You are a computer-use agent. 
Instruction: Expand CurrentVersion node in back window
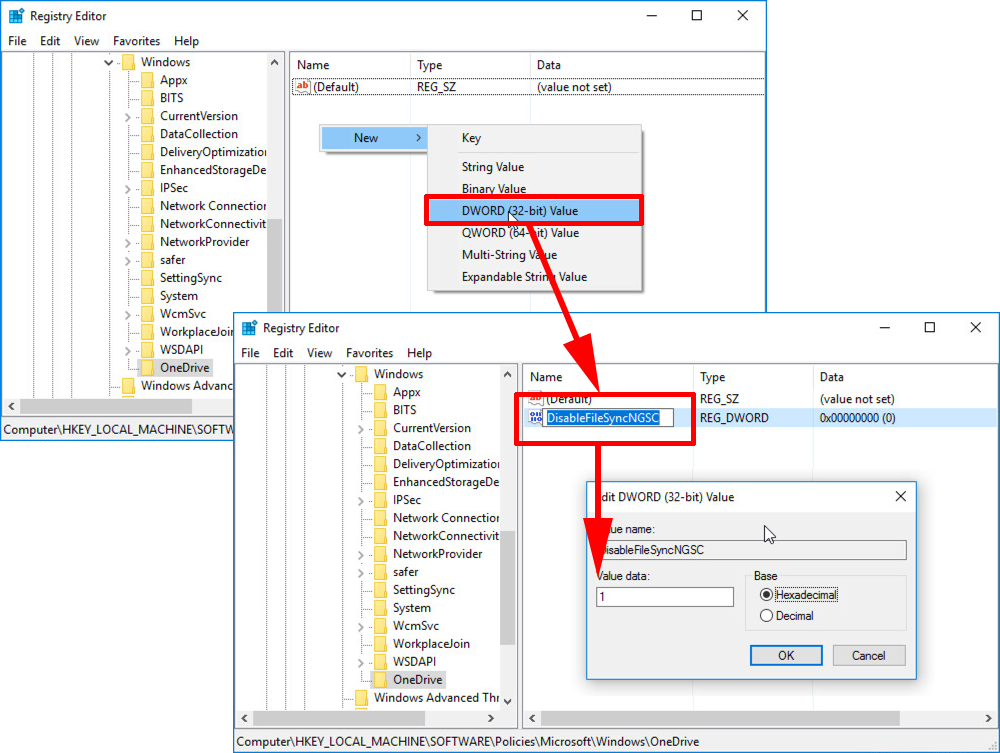click(128, 117)
